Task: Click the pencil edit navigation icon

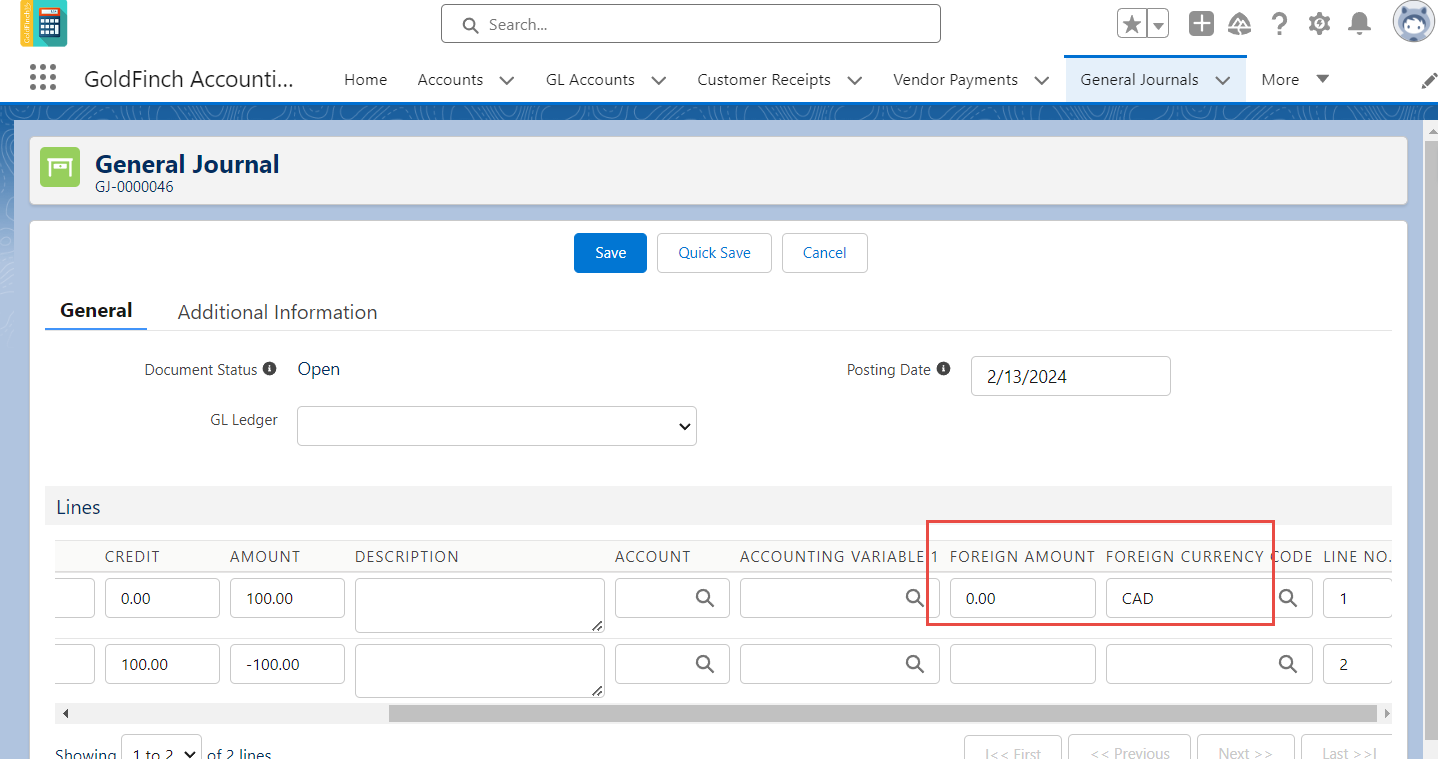Action: (1429, 81)
